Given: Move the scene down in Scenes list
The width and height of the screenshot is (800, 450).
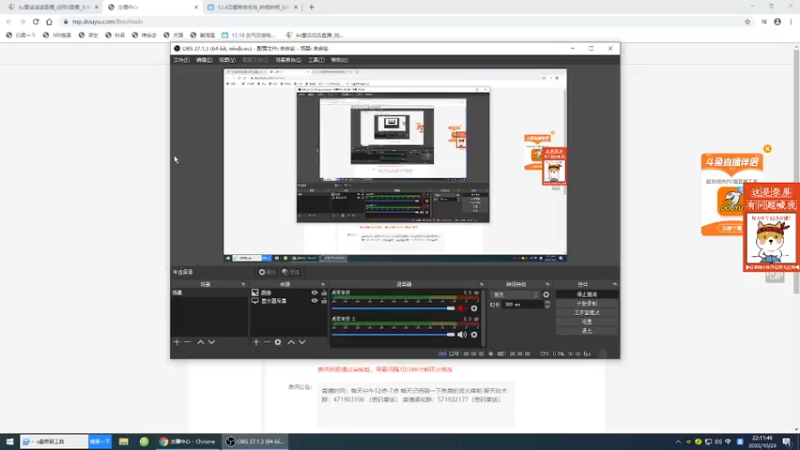Looking at the screenshot, I should (x=211, y=342).
